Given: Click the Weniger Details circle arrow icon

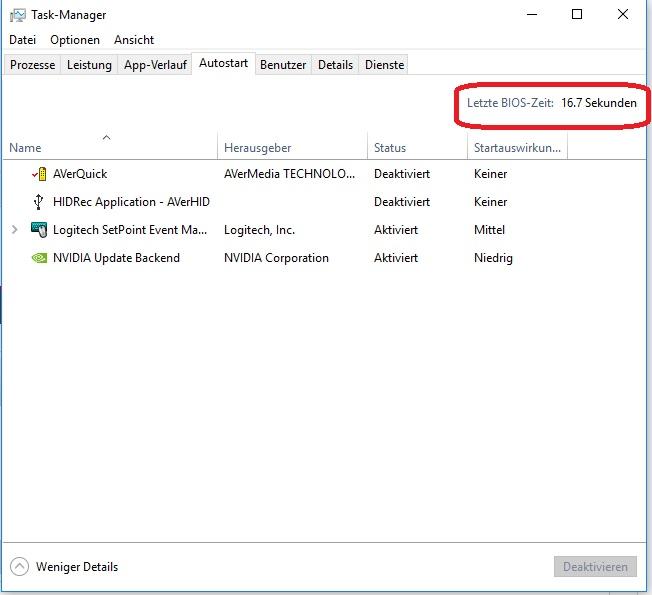Looking at the screenshot, I should point(20,566).
